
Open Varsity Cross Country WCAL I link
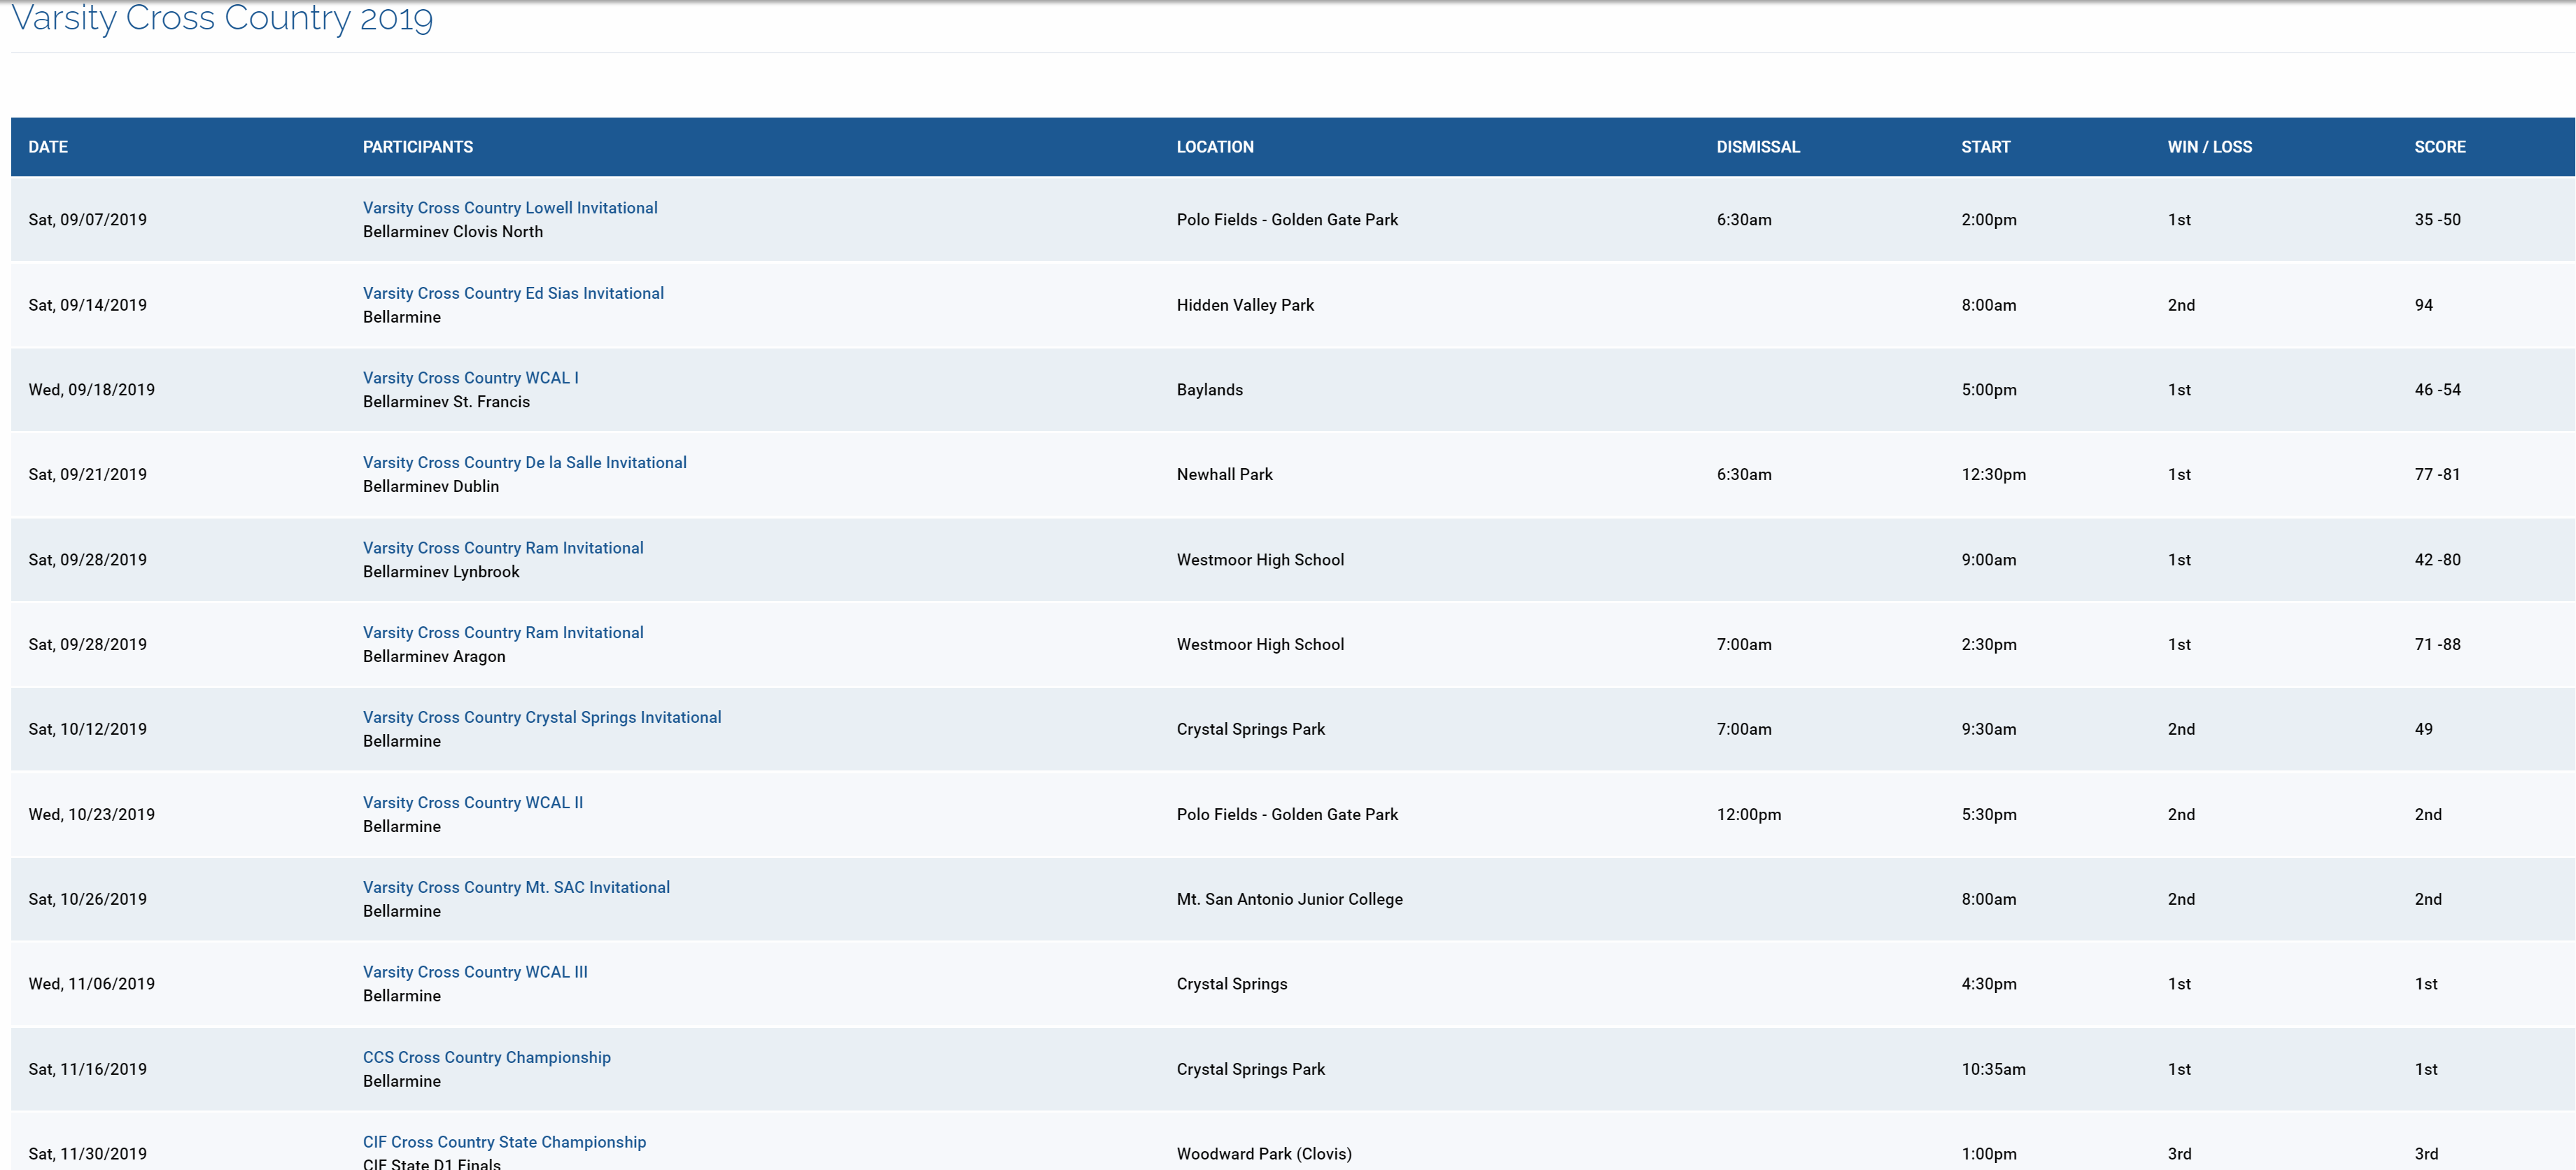[x=470, y=378]
